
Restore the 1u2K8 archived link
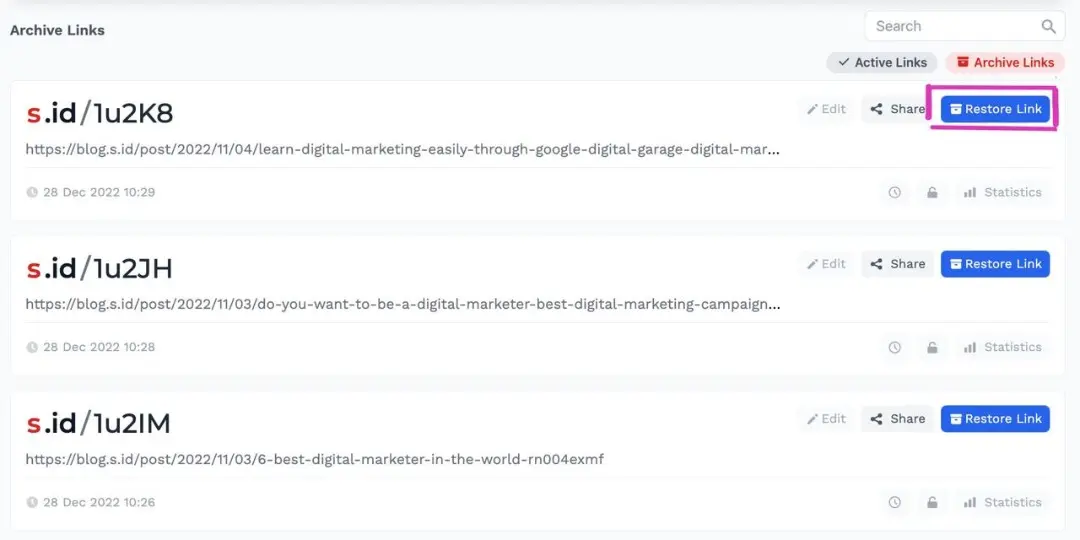pos(995,109)
